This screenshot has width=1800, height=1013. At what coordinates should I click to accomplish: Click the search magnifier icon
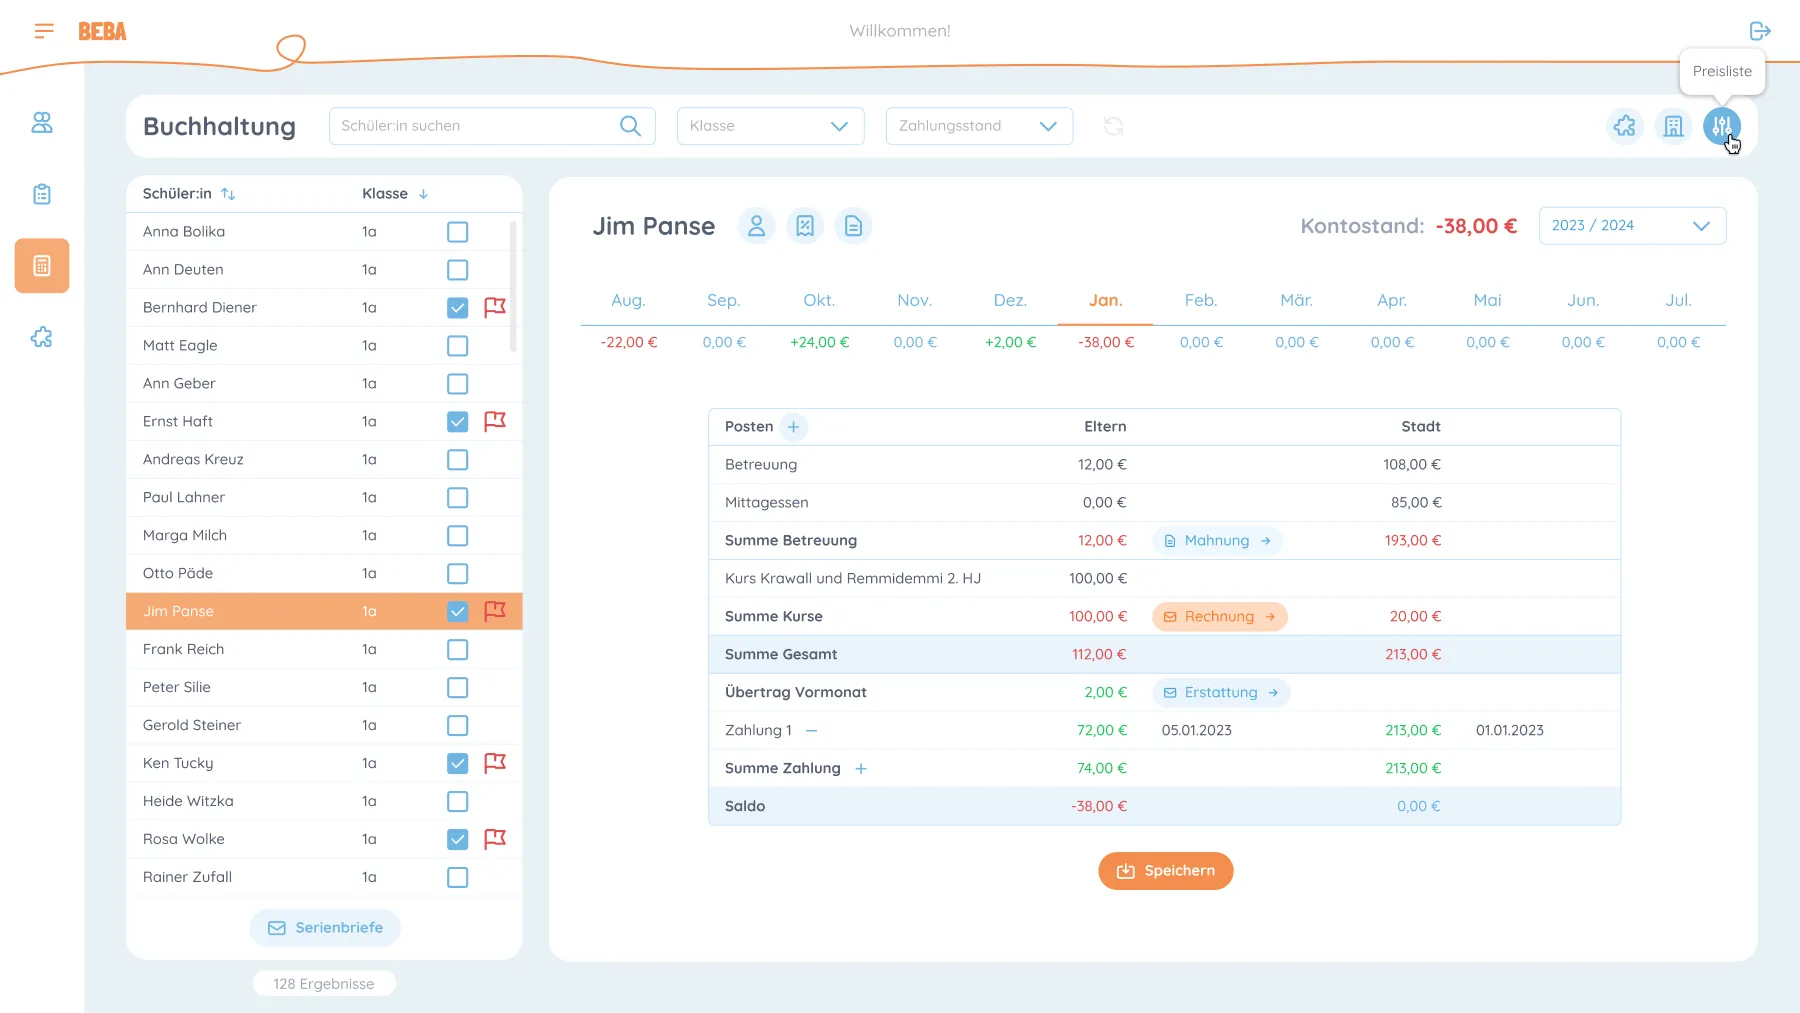[630, 126]
